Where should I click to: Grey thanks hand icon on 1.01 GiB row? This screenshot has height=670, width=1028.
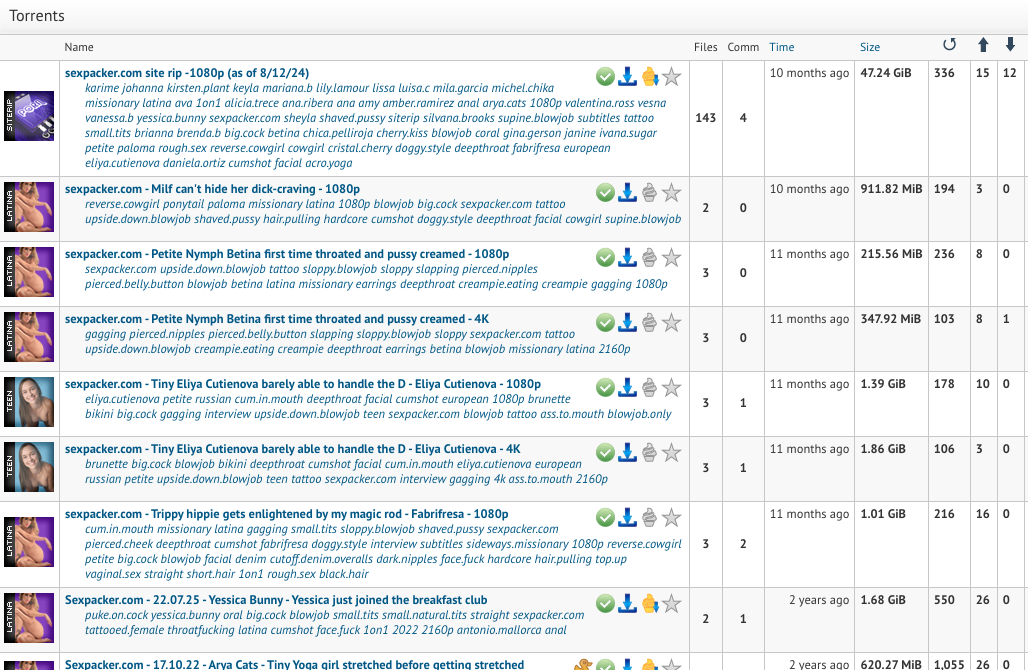click(x=649, y=517)
